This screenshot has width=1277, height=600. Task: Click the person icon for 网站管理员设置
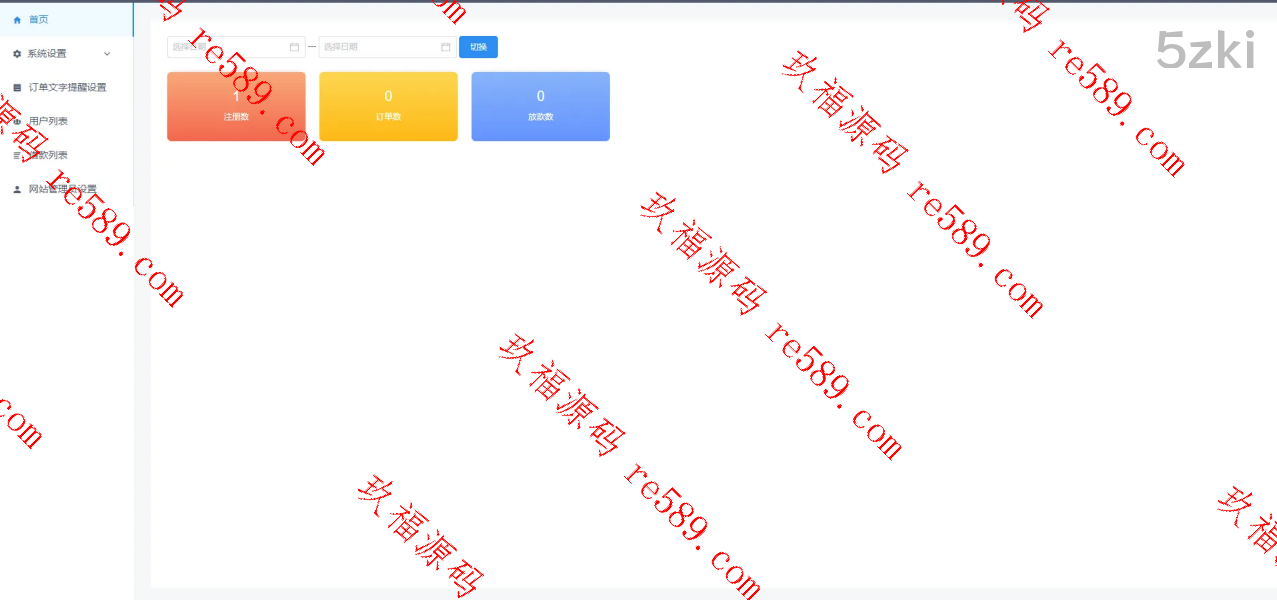point(17,190)
